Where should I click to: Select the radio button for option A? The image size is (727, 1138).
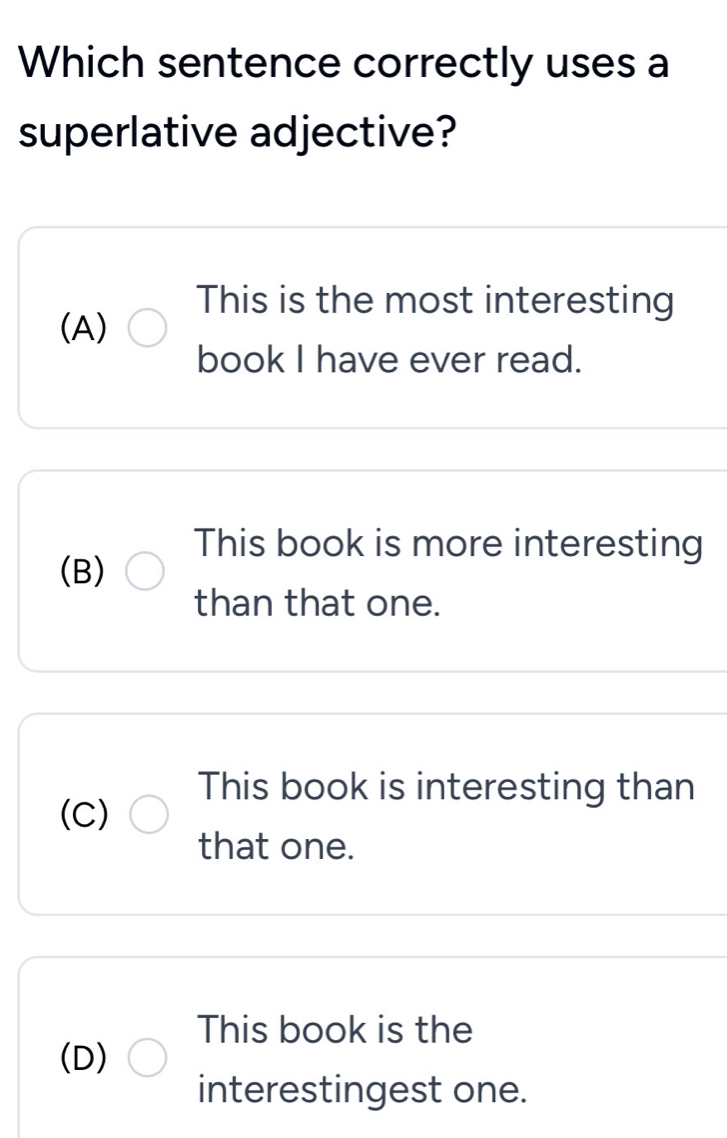pyautogui.click(x=145, y=329)
